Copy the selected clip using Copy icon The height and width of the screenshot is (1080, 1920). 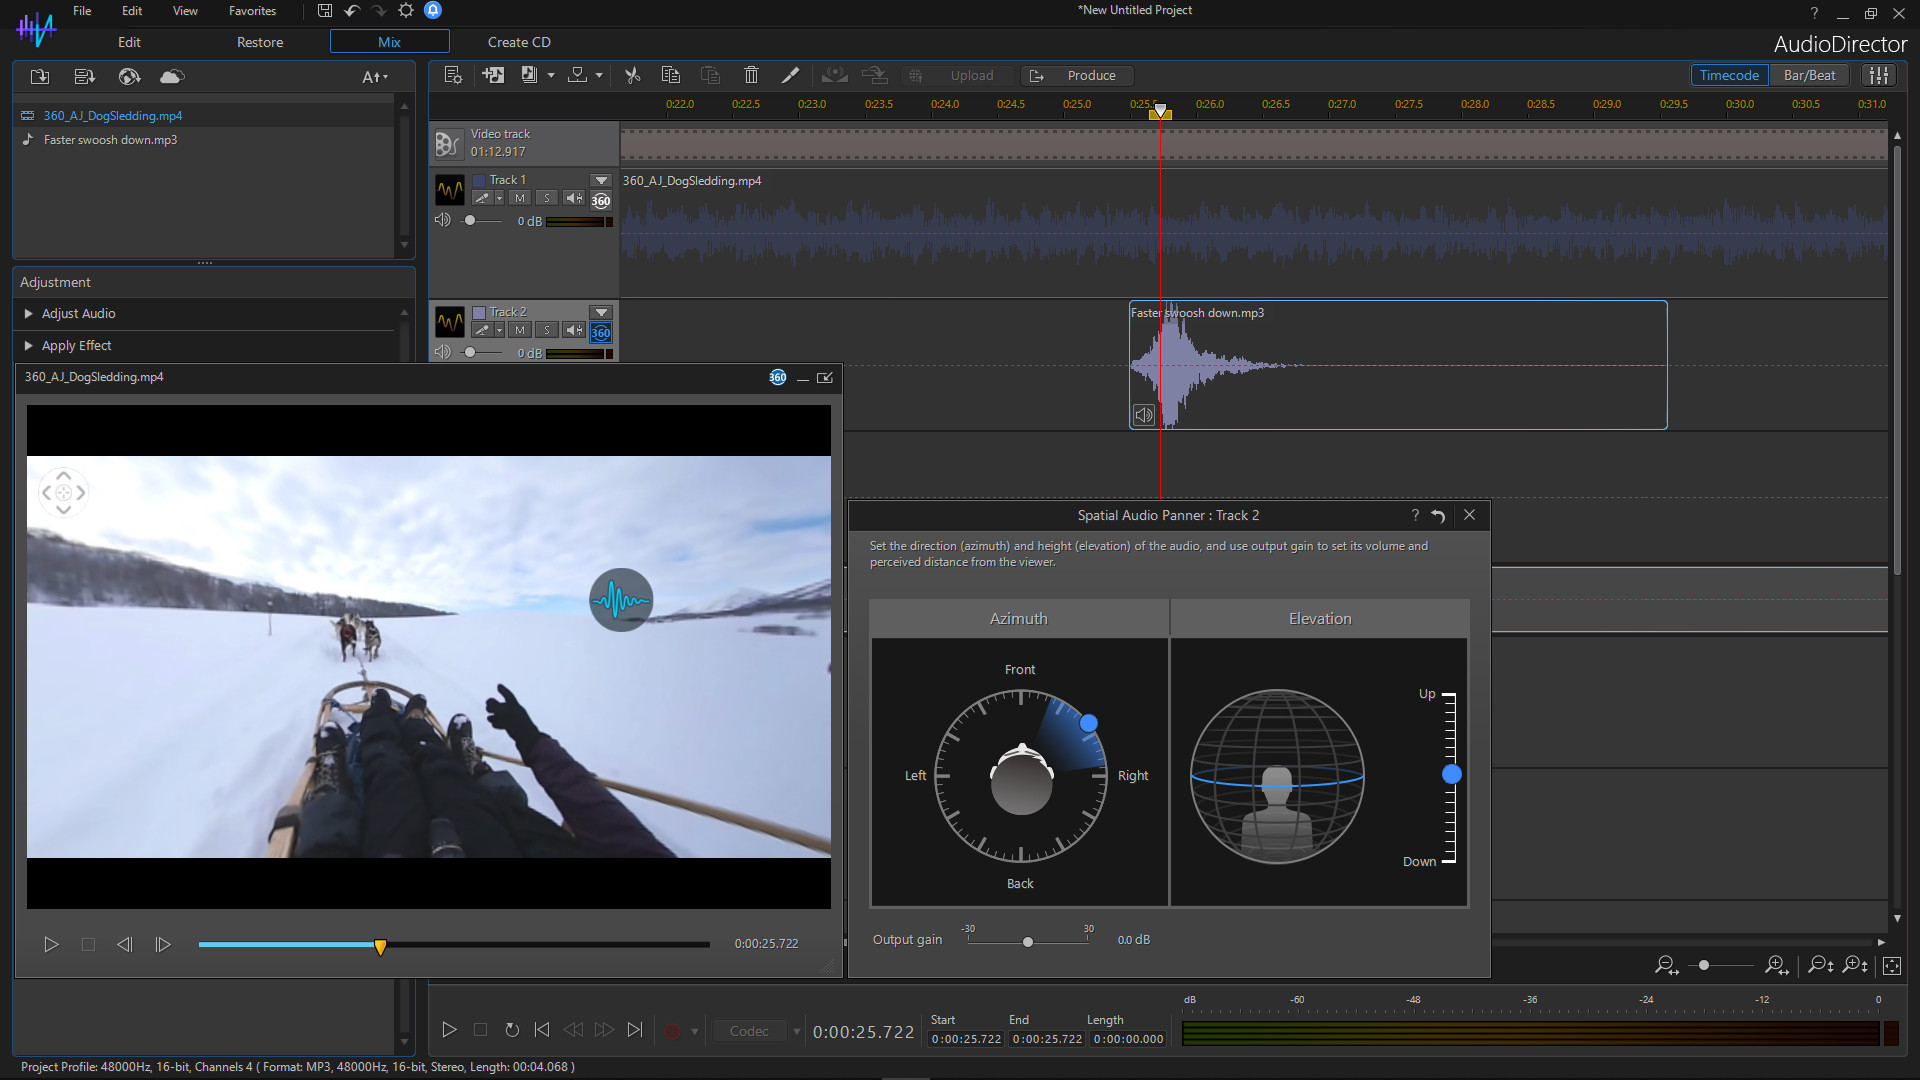click(670, 74)
